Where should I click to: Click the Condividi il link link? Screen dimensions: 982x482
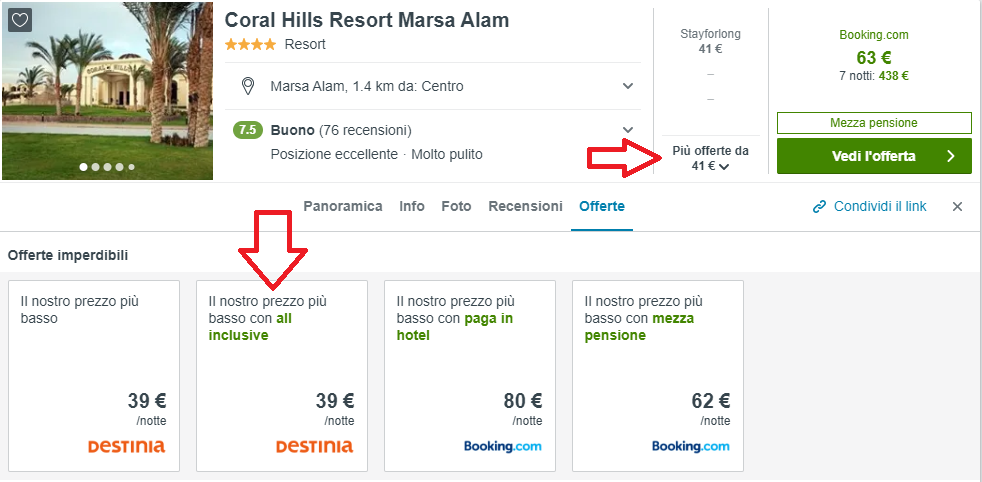(x=881, y=206)
